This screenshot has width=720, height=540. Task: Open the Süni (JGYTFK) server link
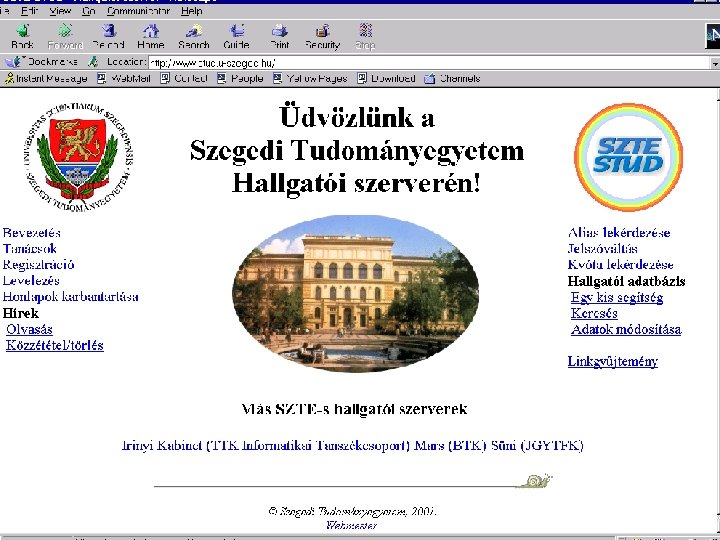[x=537, y=445]
